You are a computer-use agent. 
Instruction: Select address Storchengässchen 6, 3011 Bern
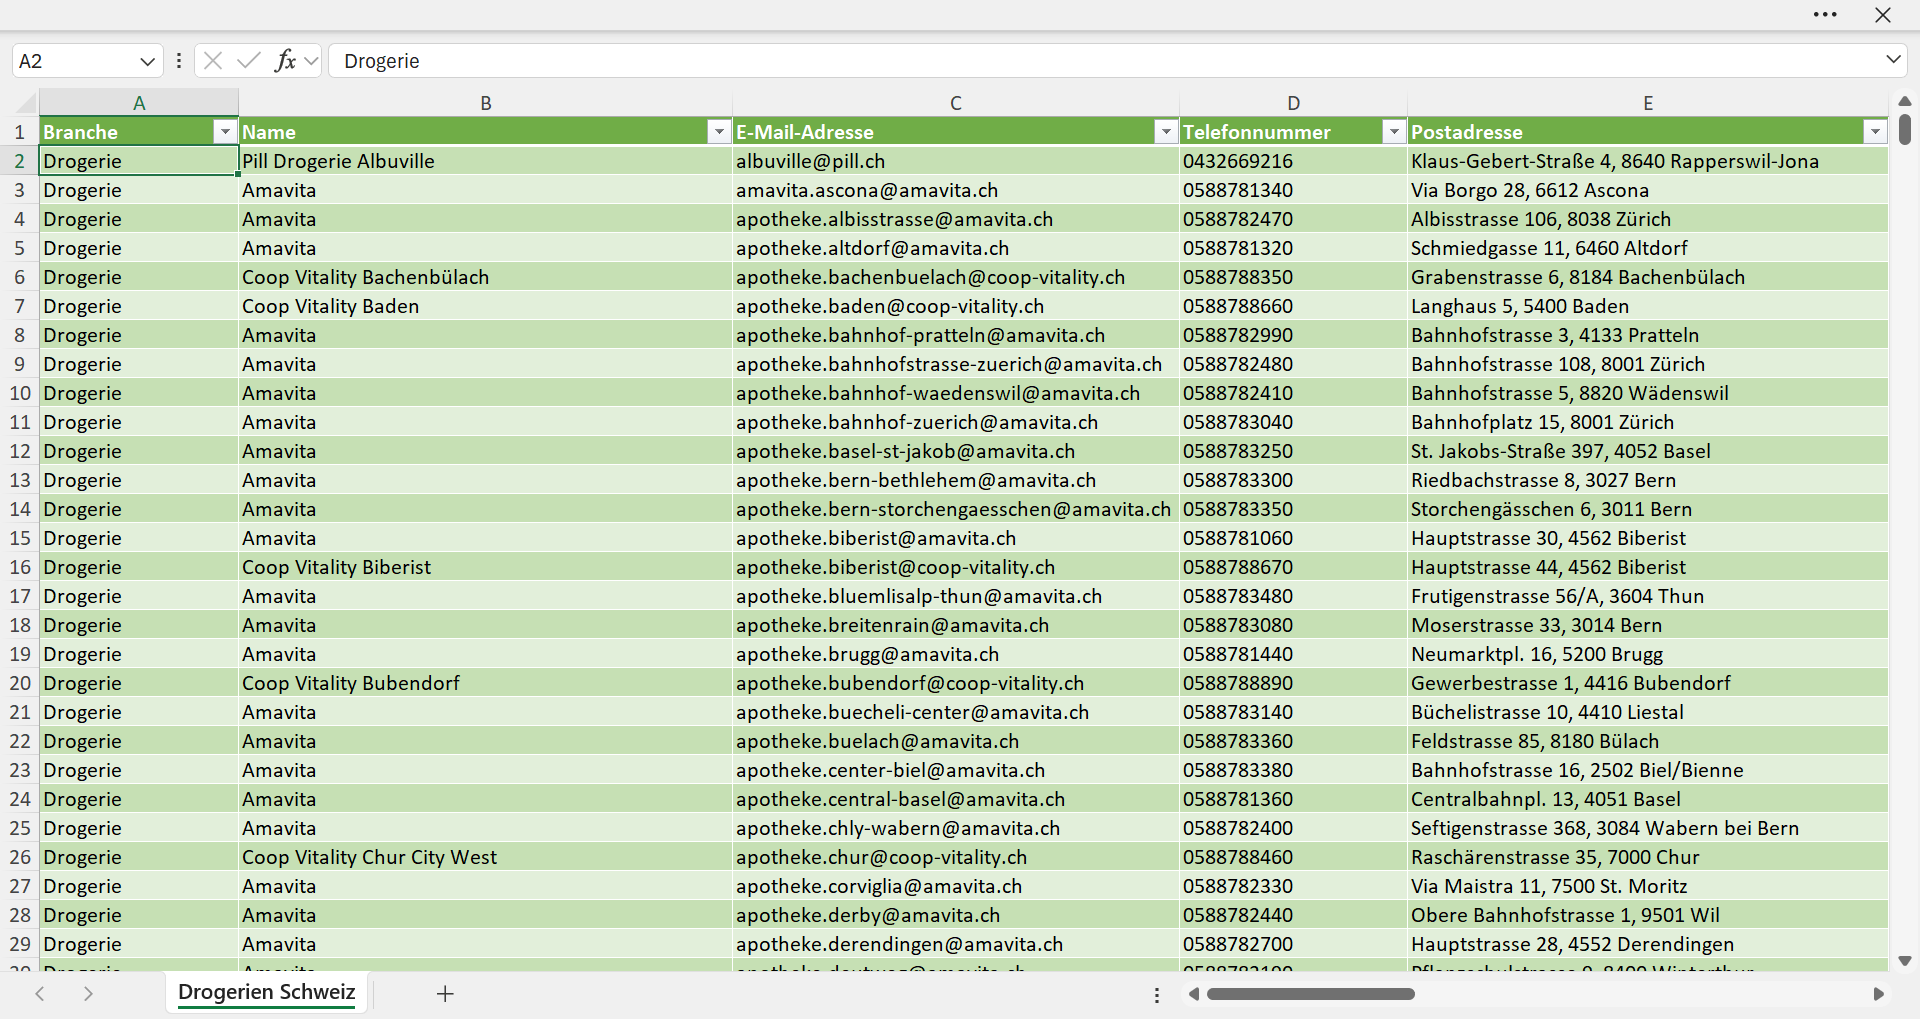[x=1648, y=509]
